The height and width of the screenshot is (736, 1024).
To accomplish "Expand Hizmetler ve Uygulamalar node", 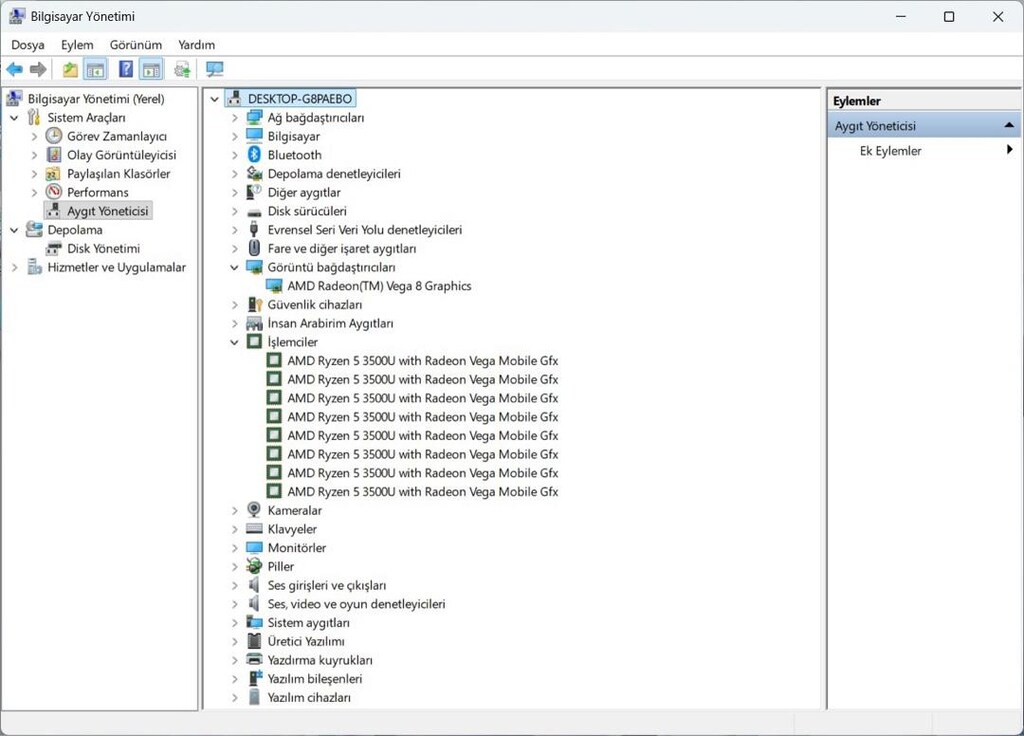I will 14,268.
